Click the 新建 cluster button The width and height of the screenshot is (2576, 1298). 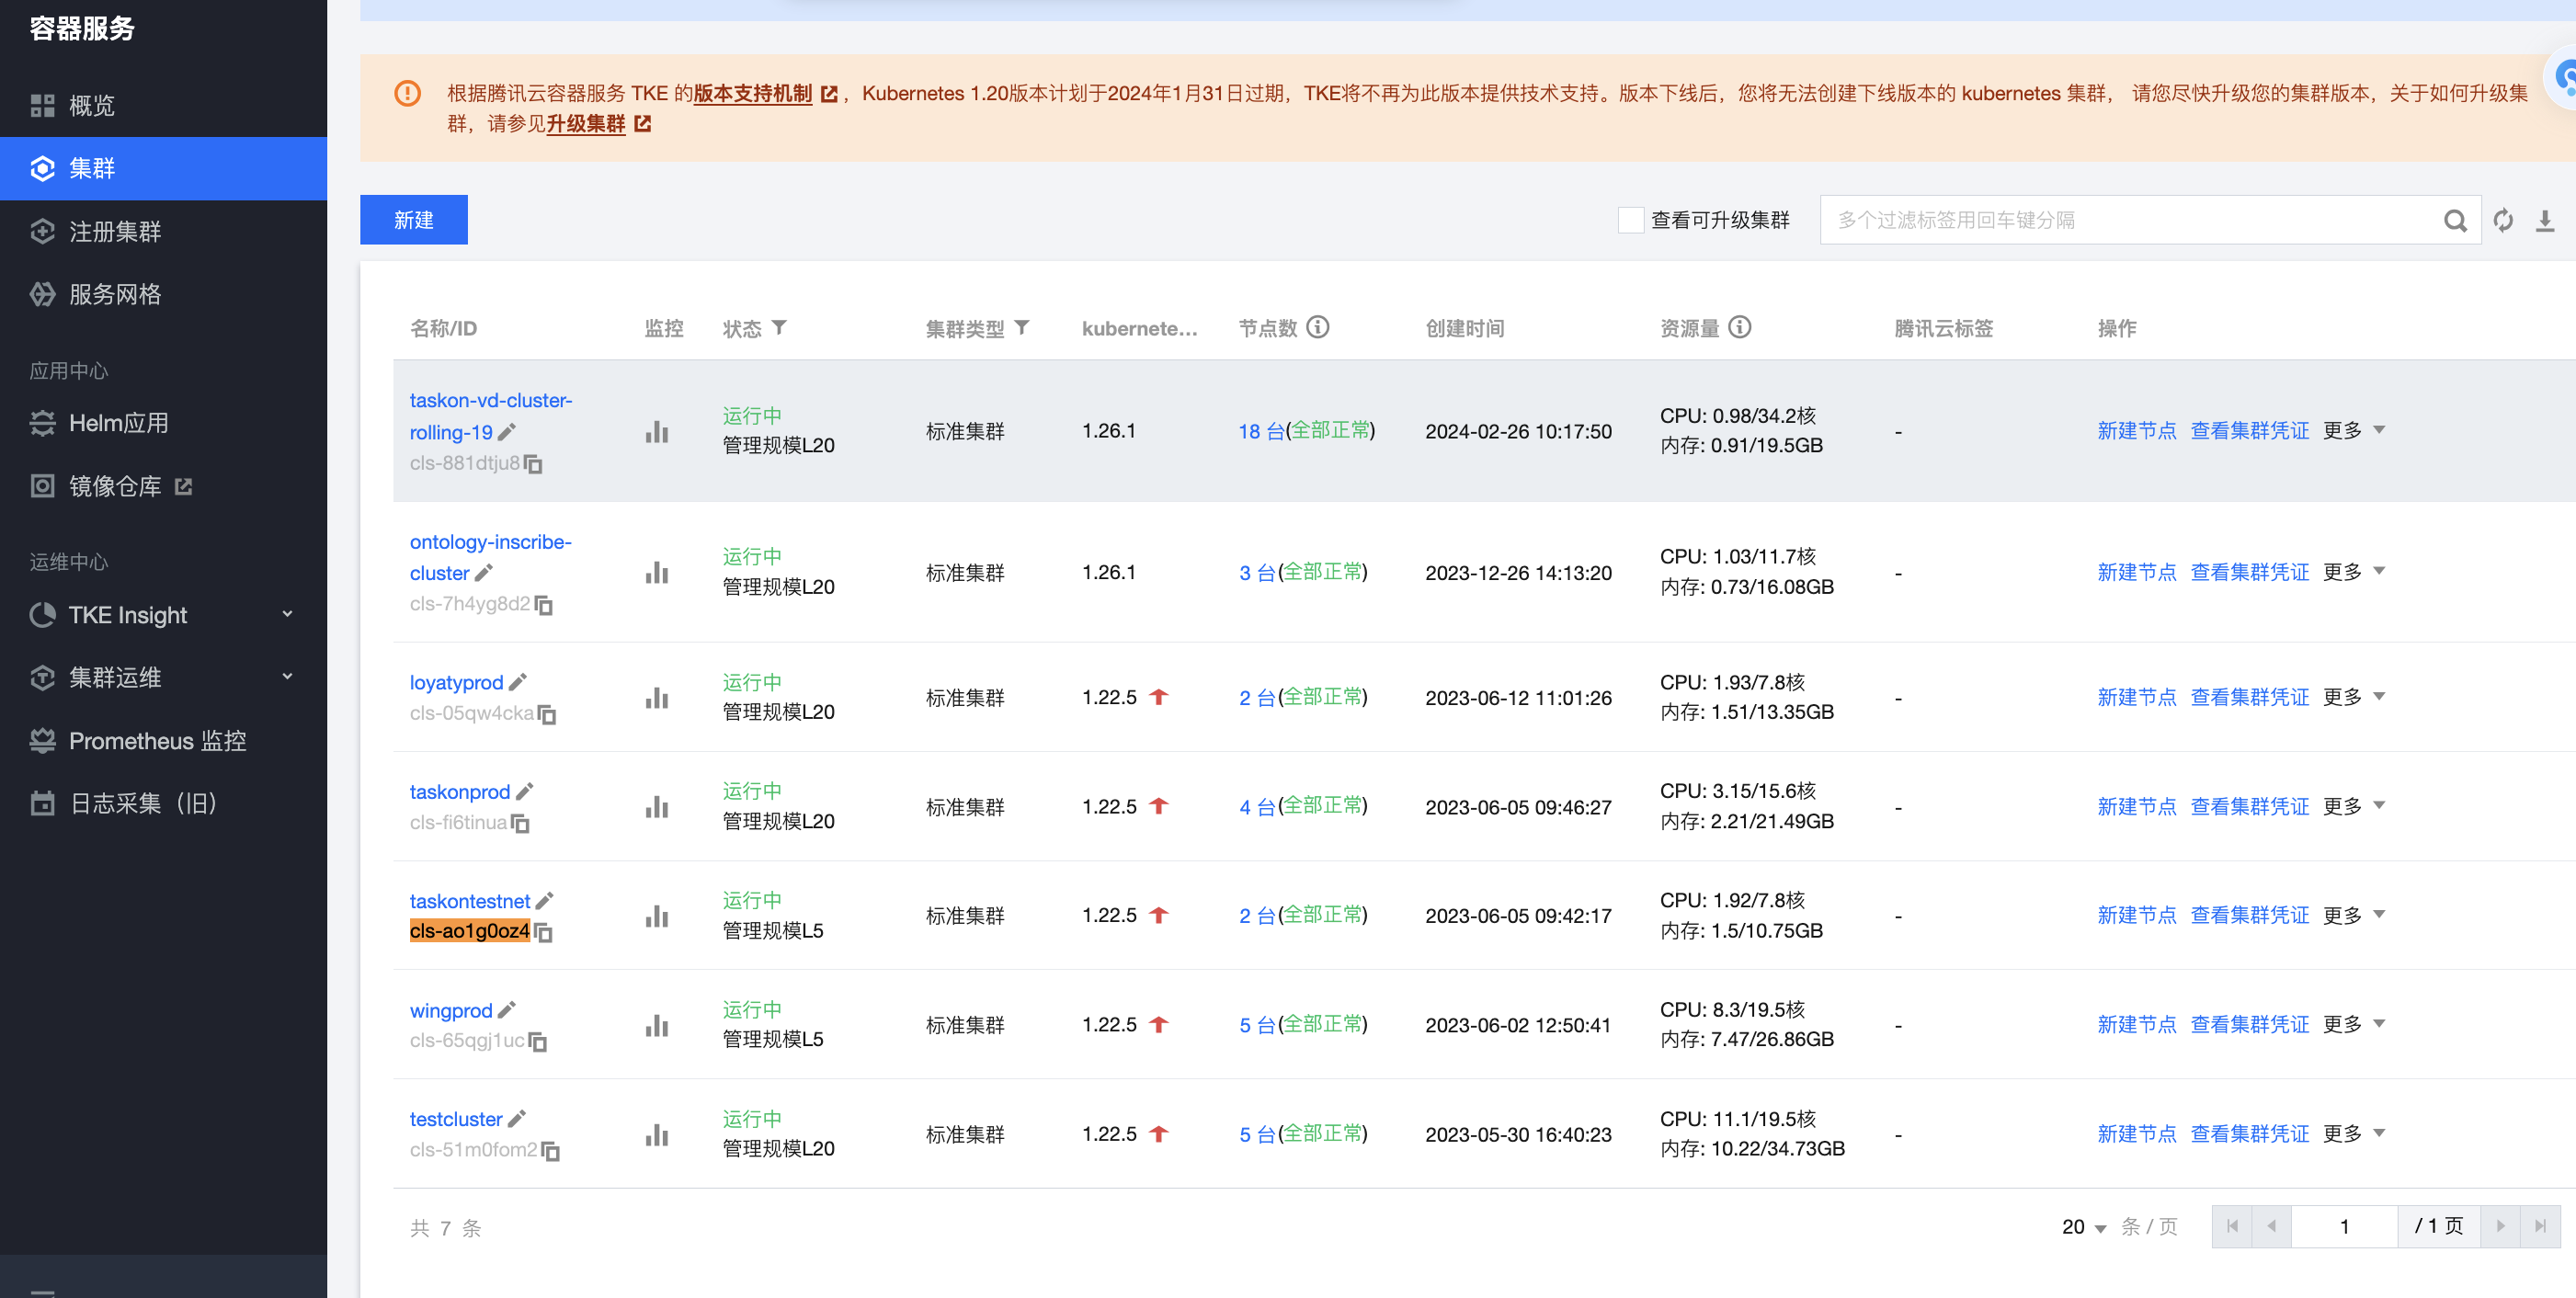point(413,220)
